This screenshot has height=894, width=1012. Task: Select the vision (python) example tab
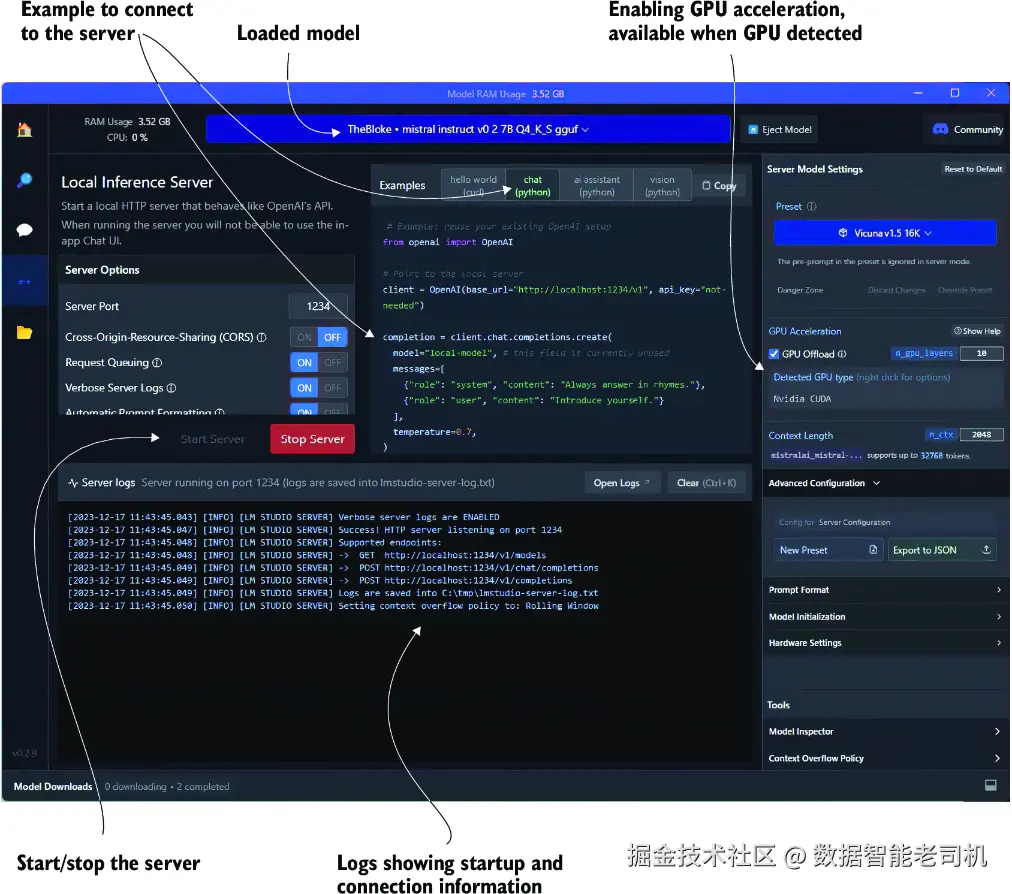point(662,185)
